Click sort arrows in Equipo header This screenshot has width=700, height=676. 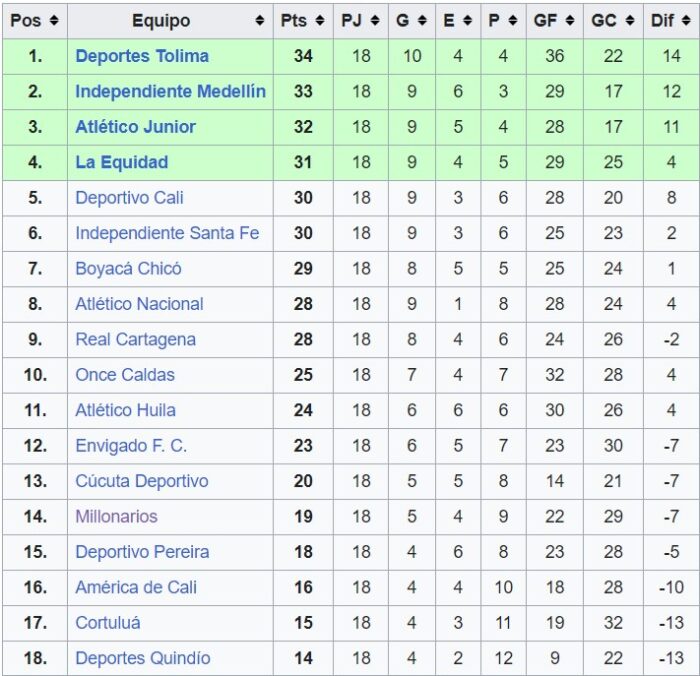pyautogui.click(x=260, y=20)
